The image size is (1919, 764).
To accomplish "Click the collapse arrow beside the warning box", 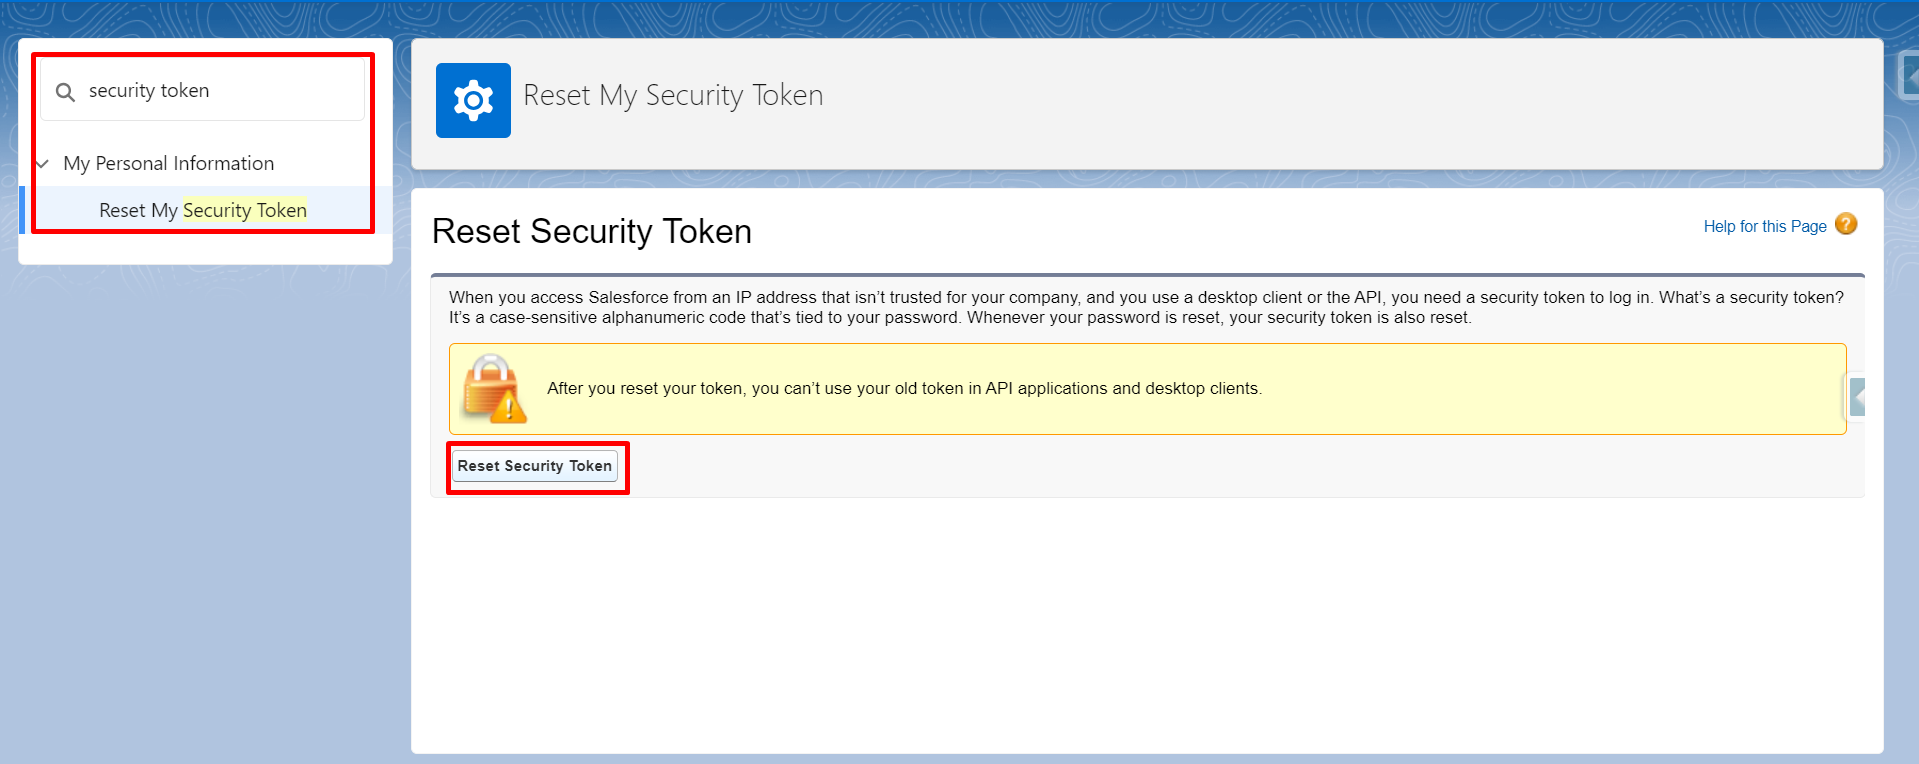I will tap(1855, 398).
